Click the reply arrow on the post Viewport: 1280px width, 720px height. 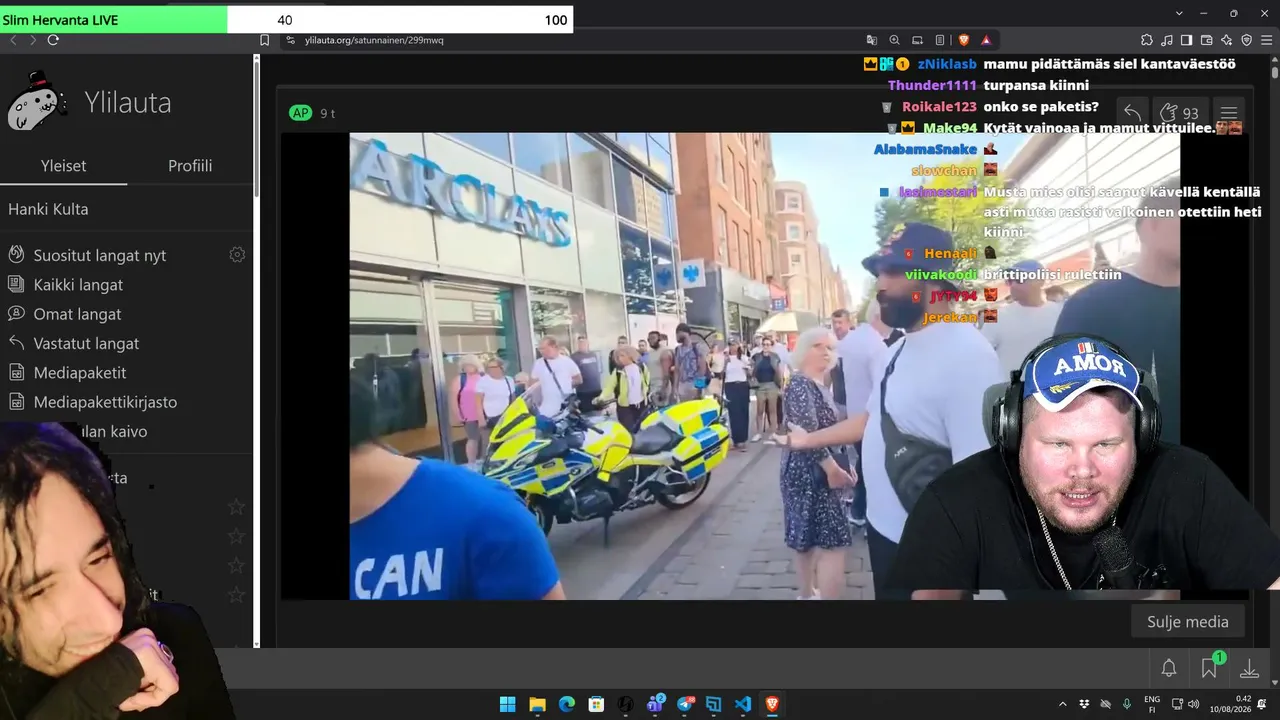pyautogui.click(x=1132, y=112)
